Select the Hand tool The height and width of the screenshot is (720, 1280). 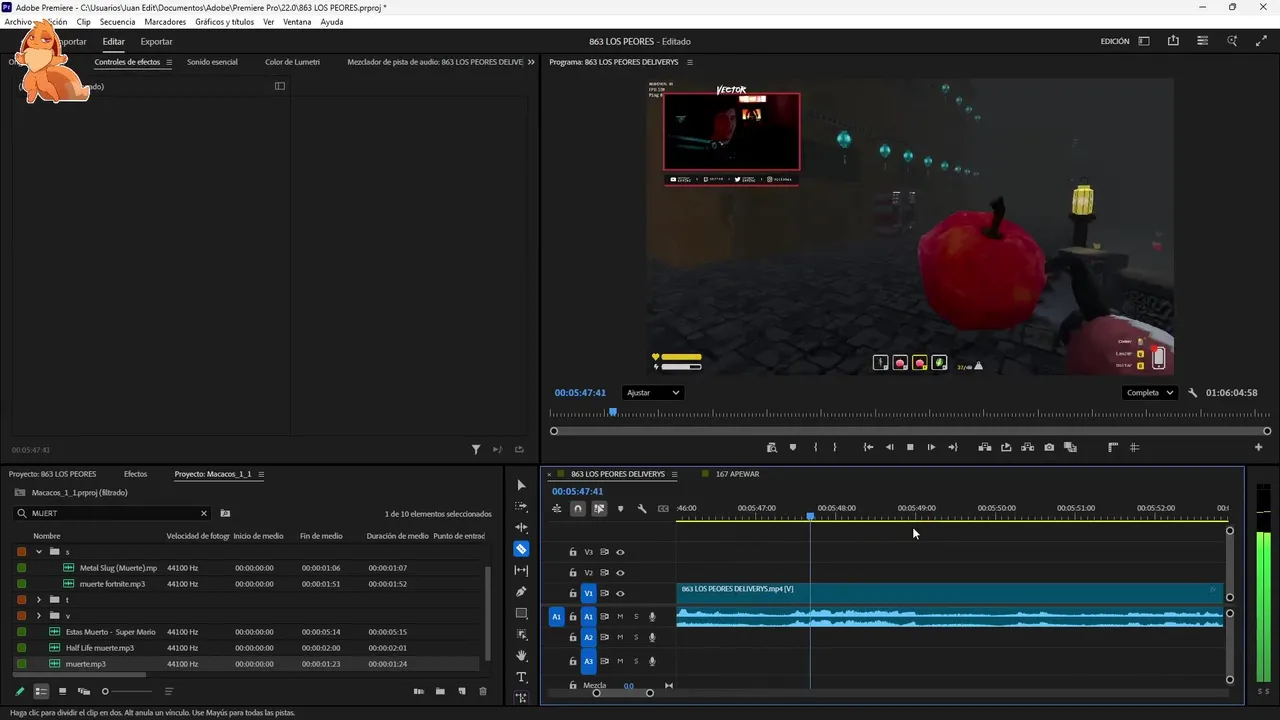pyautogui.click(x=521, y=655)
